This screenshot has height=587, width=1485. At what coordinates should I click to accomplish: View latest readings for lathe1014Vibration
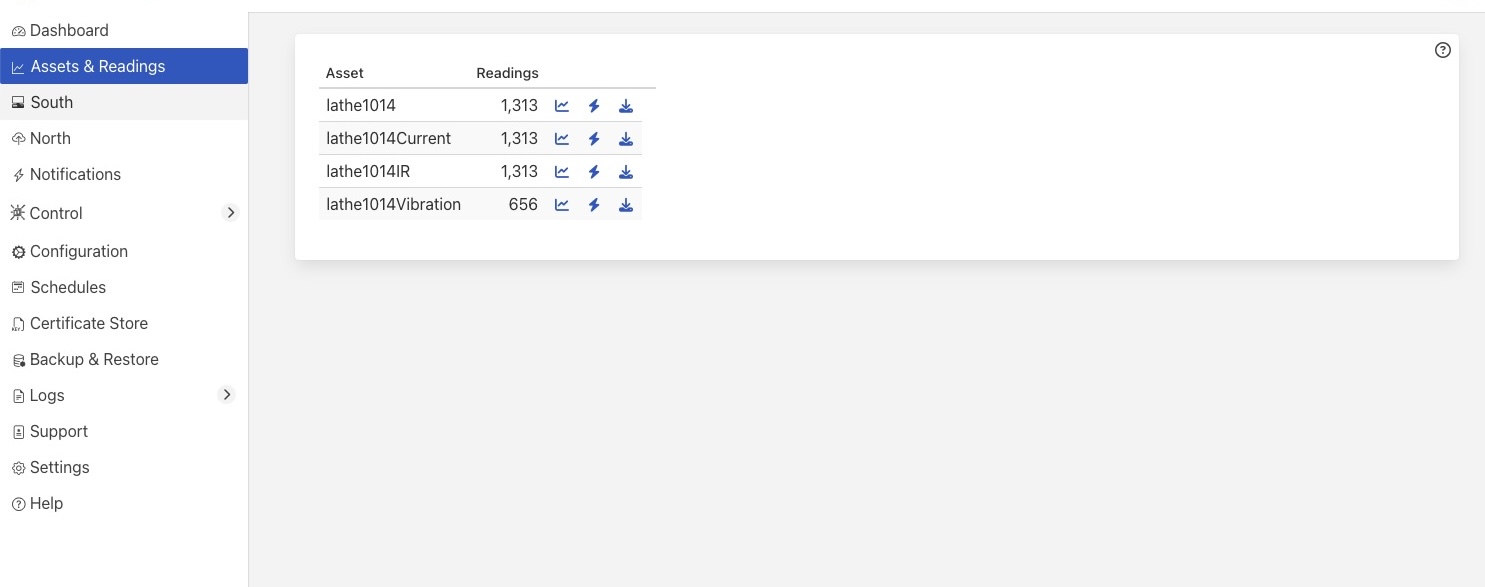(594, 204)
